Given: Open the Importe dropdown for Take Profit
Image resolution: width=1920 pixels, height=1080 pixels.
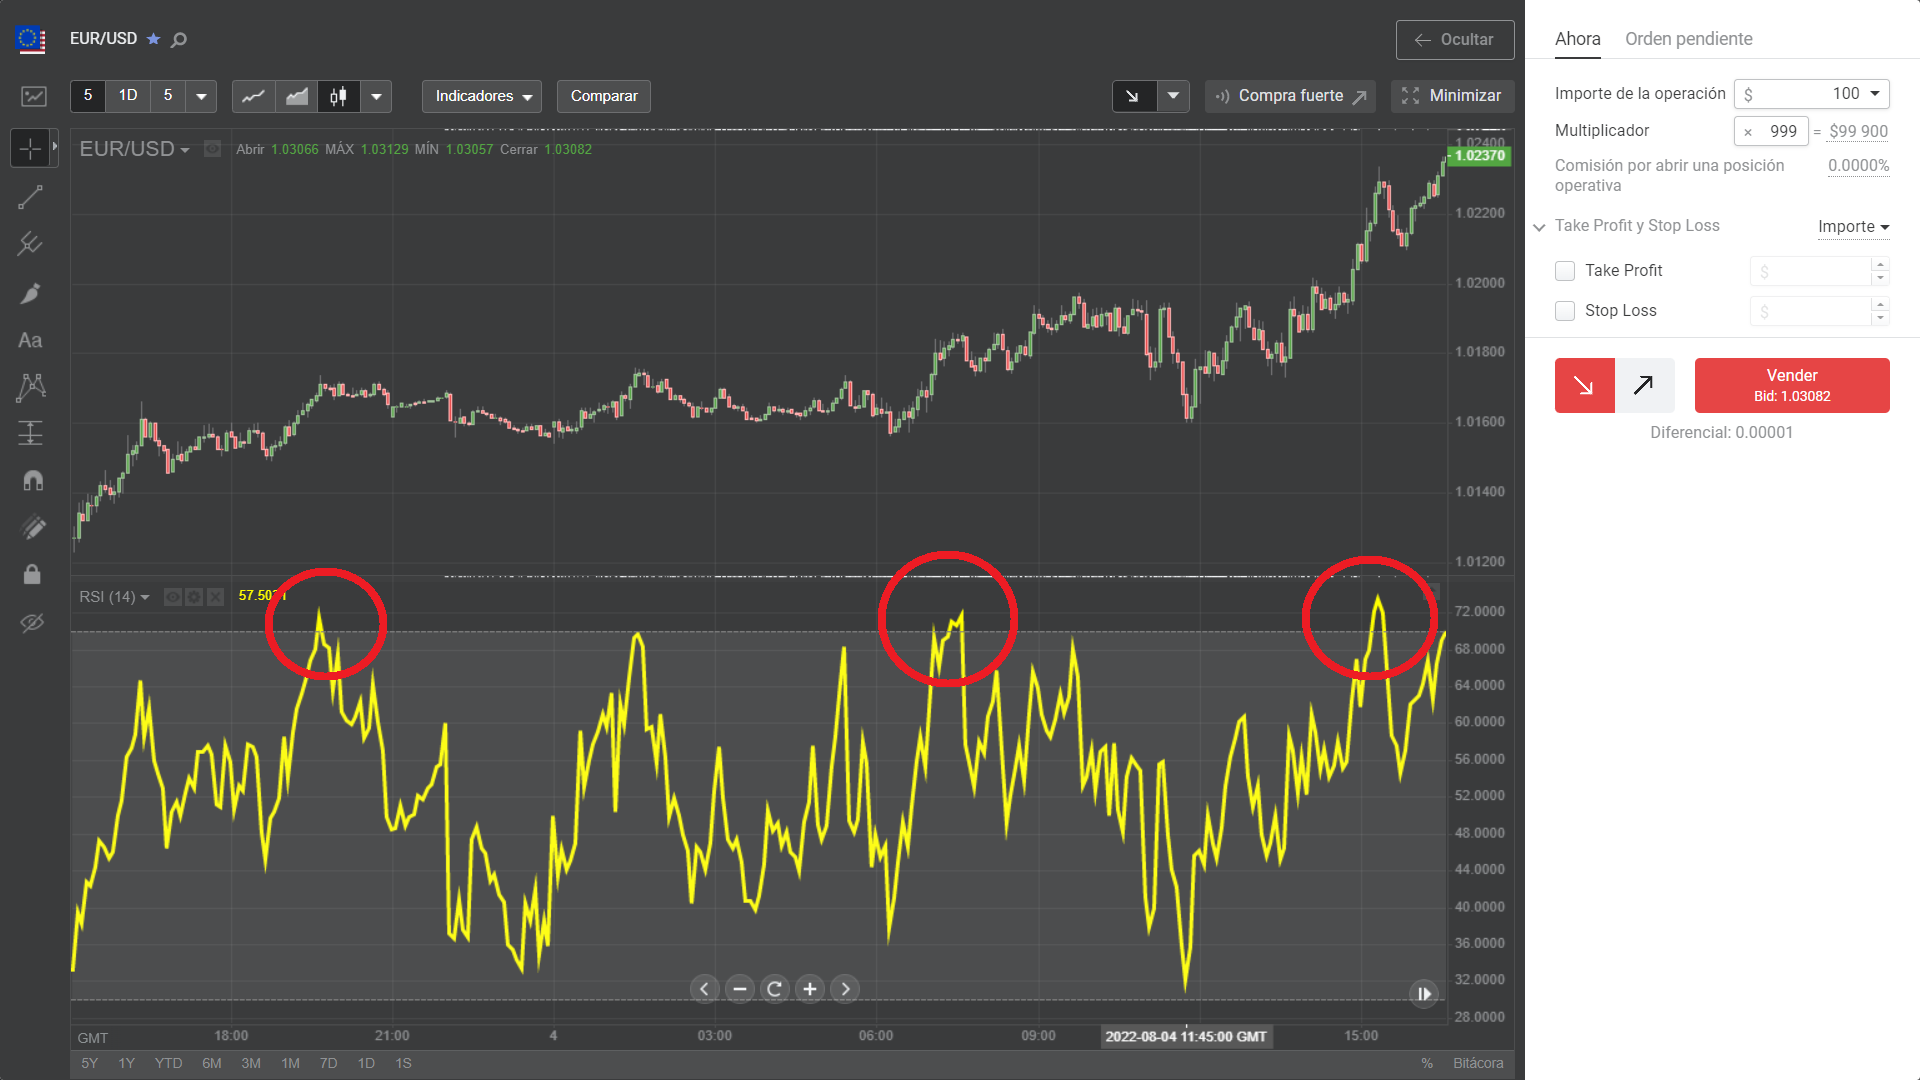Looking at the screenshot, I should (x=1853, y=227).
